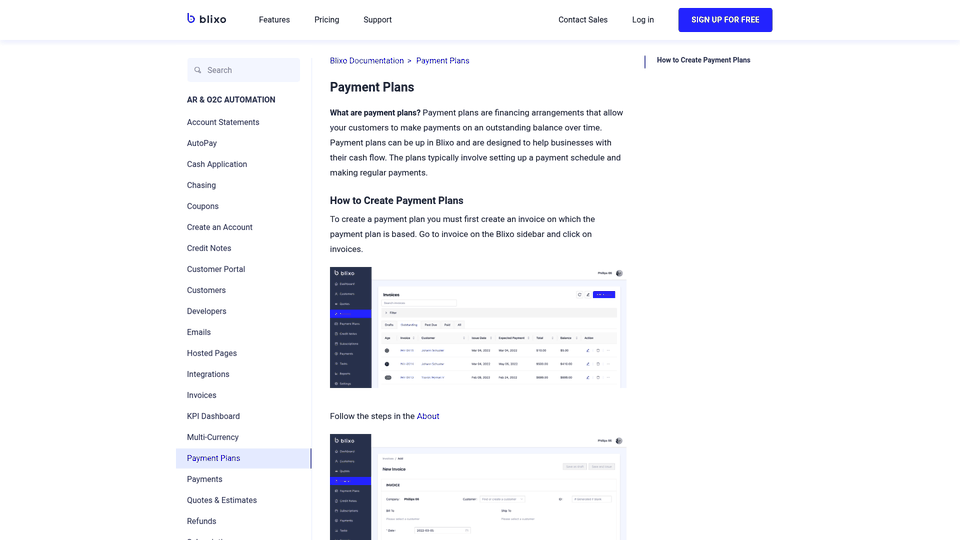Viewport: 960px width, 540px height.
Task: Open Customer Portal documentation
Action: tap(216, 269)
